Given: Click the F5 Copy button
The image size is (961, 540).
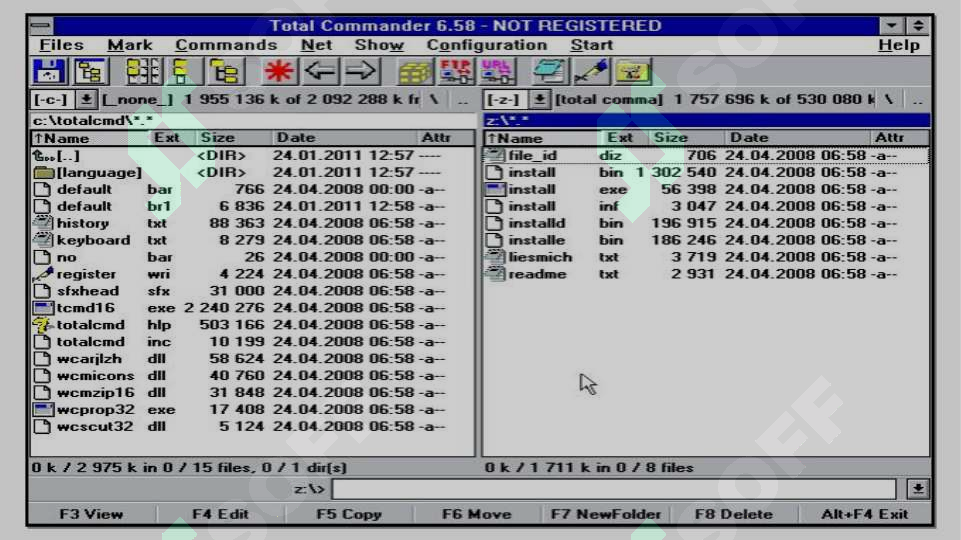Looking at the screenshot, I should click(349, 514).
